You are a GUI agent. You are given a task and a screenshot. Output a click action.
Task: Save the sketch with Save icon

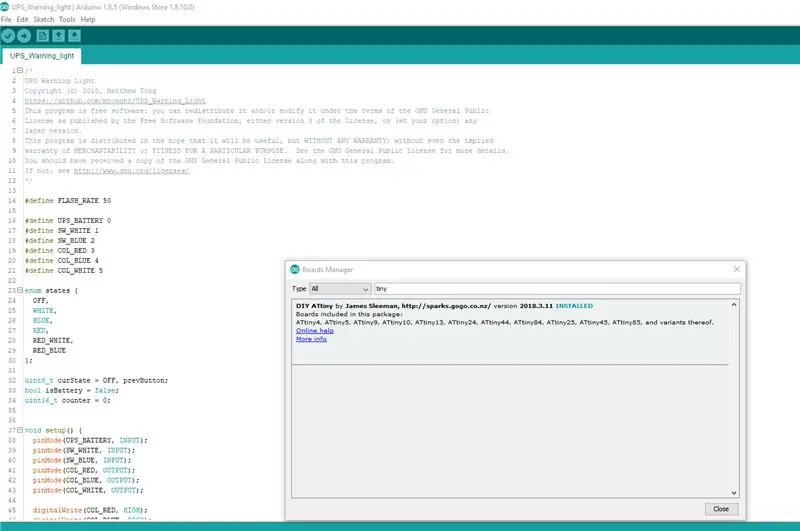coord(74,36)
